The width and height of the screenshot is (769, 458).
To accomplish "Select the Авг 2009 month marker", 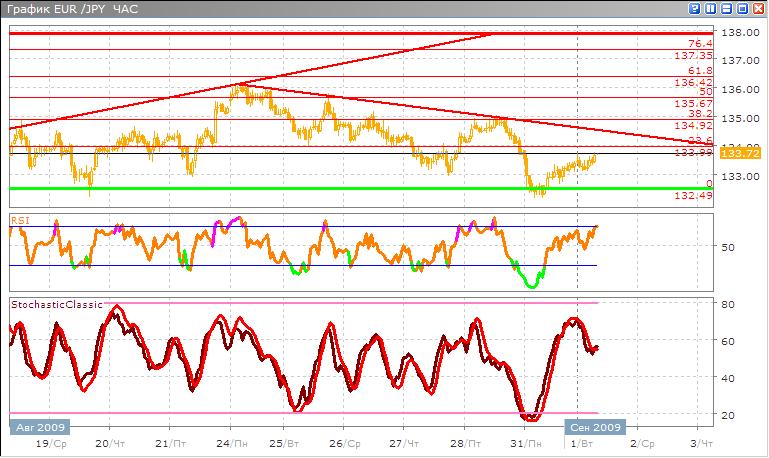I will (37, 425).
